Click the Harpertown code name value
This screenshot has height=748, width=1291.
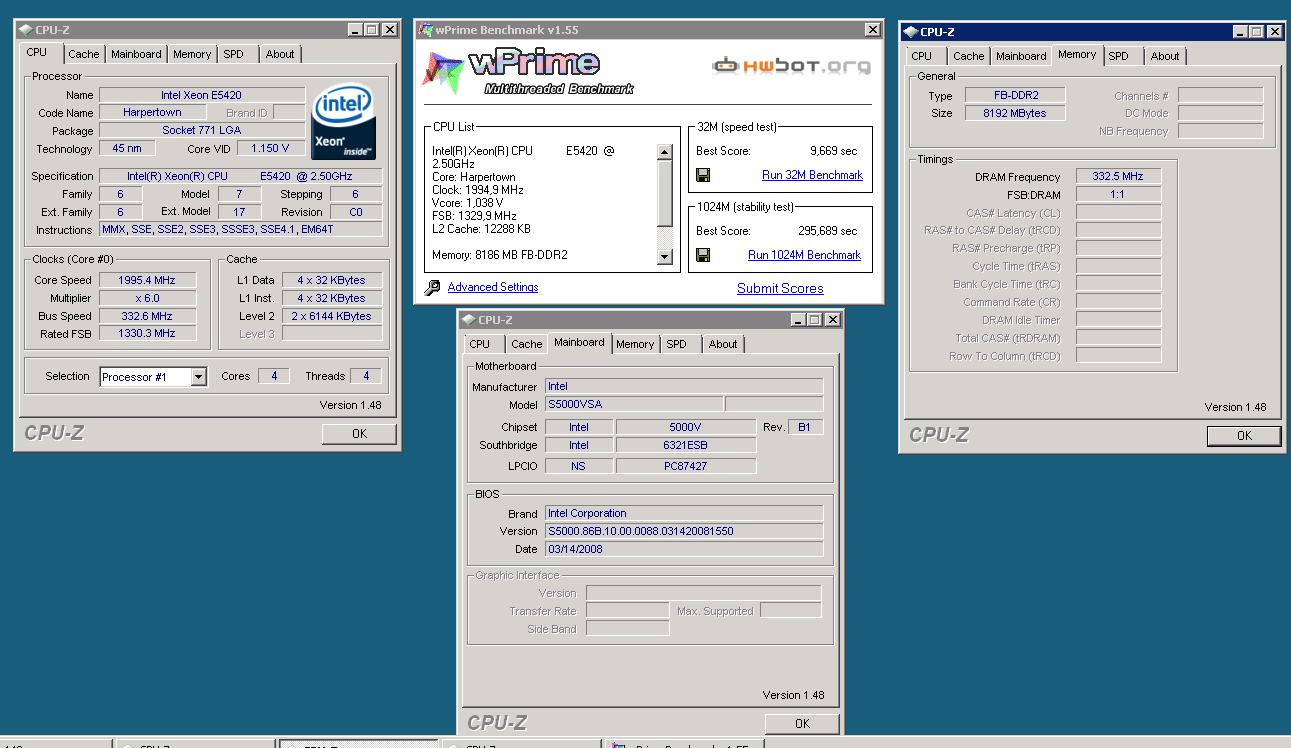(x=152, y=113)
